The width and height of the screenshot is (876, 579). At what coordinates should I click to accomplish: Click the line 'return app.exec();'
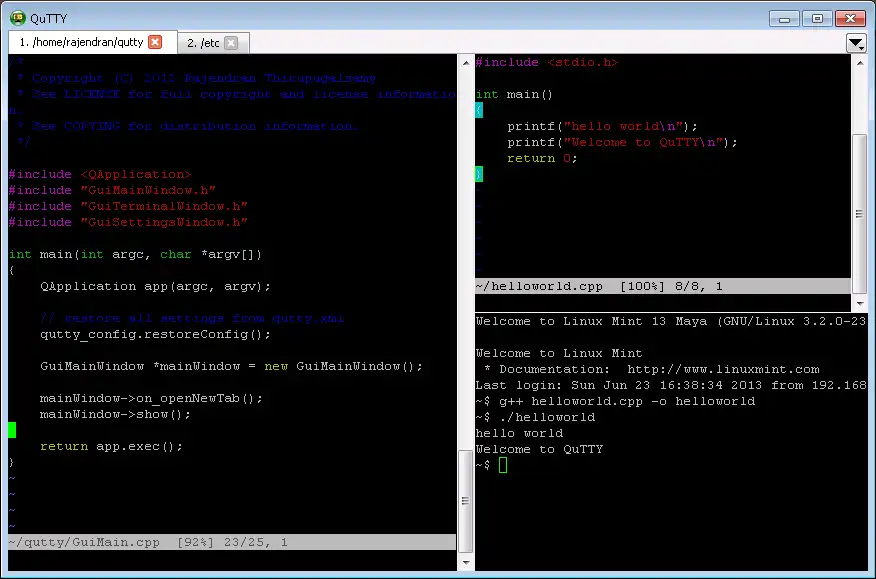point(111,446)
